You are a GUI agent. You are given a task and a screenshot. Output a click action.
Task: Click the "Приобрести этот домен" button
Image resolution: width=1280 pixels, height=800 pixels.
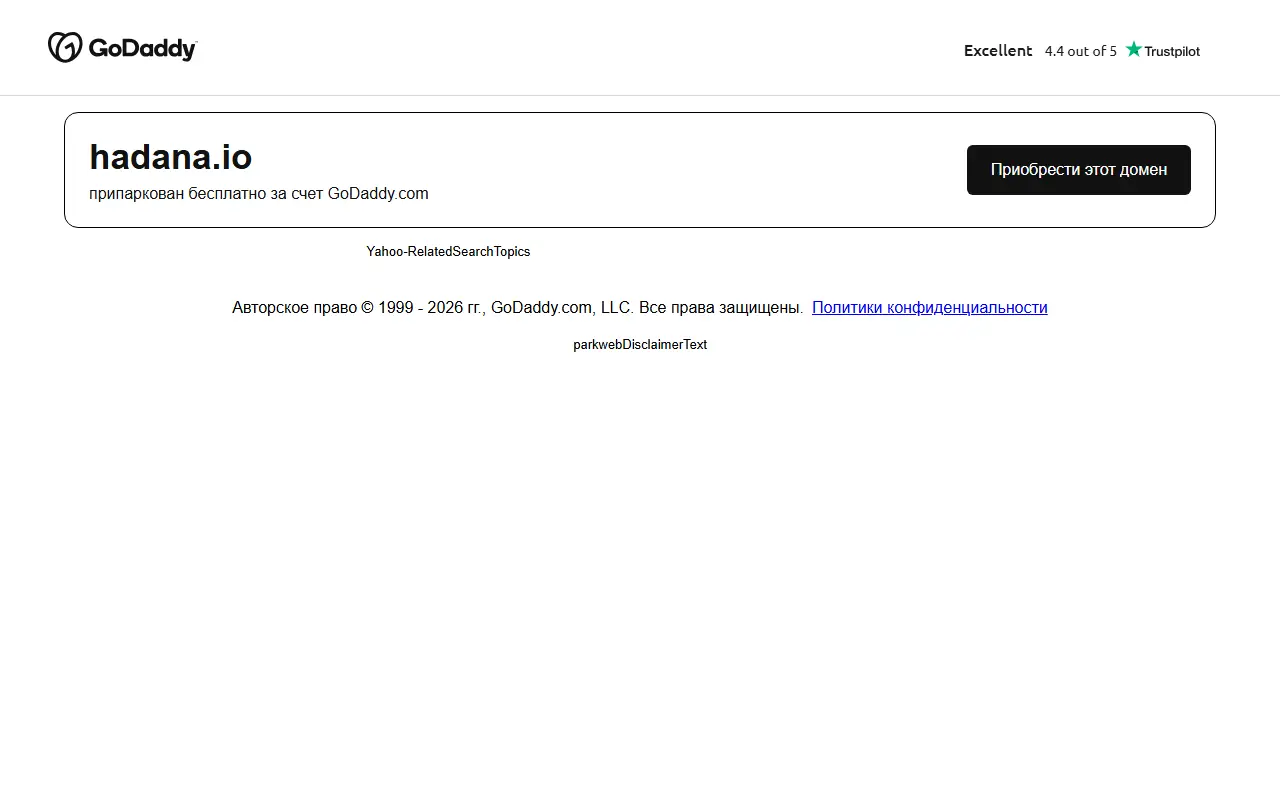click(x=1079, y=170)
